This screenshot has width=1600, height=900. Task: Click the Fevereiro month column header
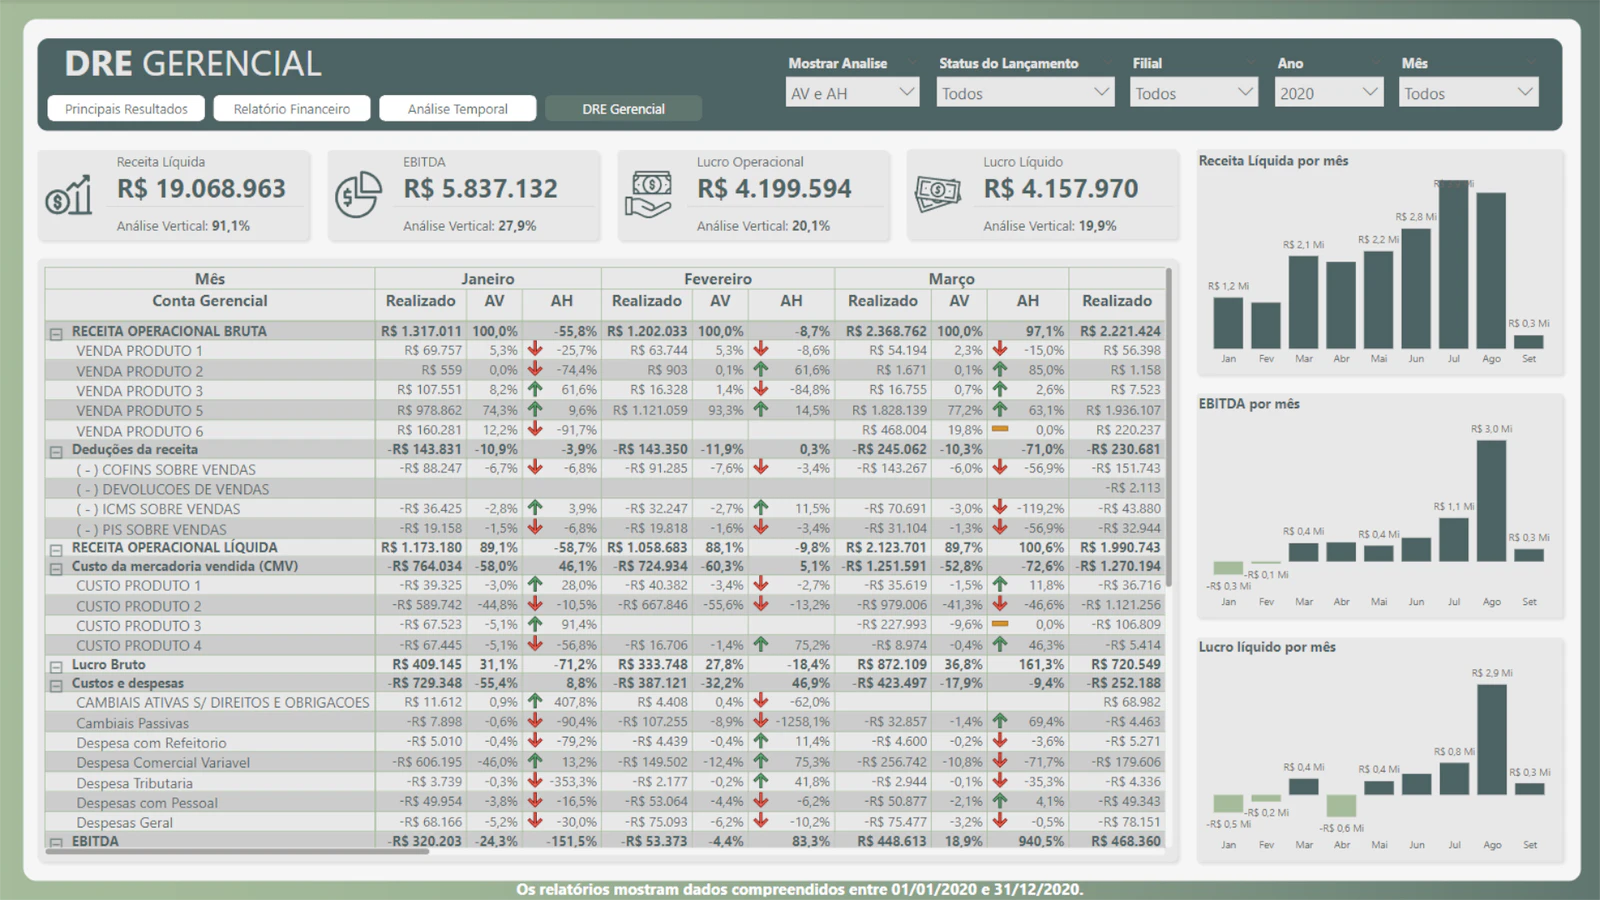(x=718, y=279)
